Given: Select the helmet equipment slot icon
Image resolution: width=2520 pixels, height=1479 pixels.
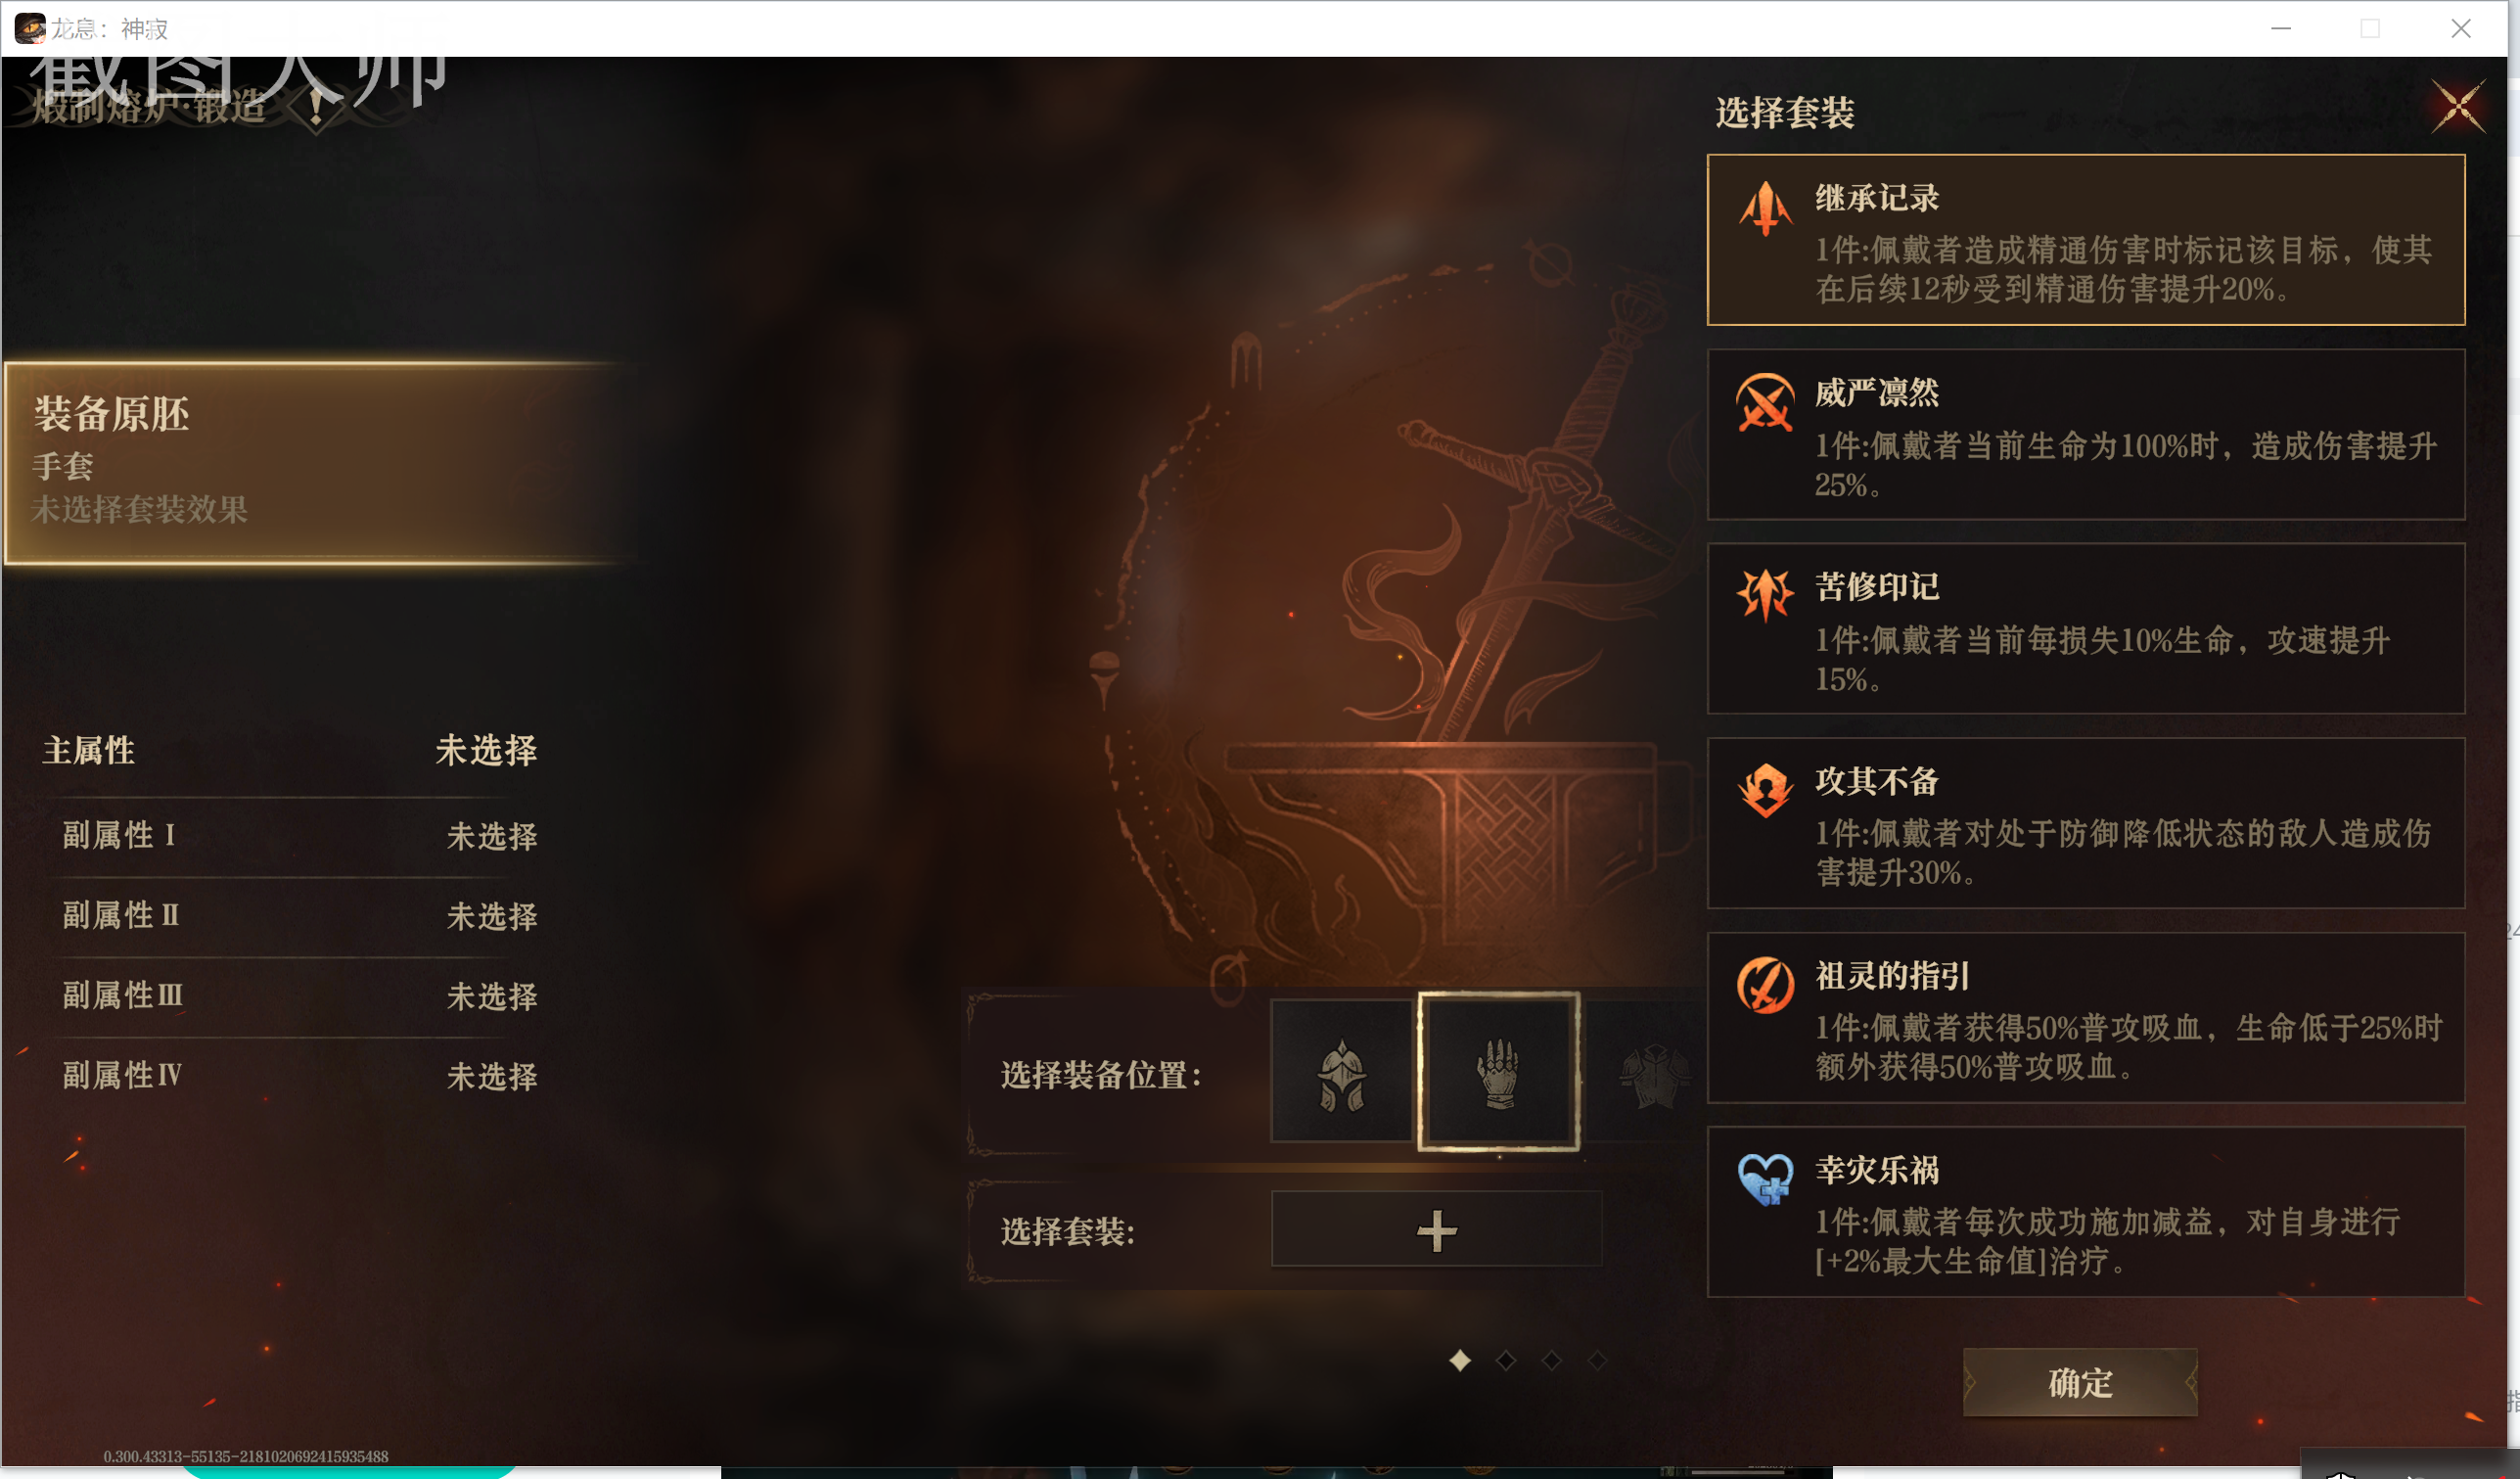Looking at the screenshot, I should pos(1342,1072).
